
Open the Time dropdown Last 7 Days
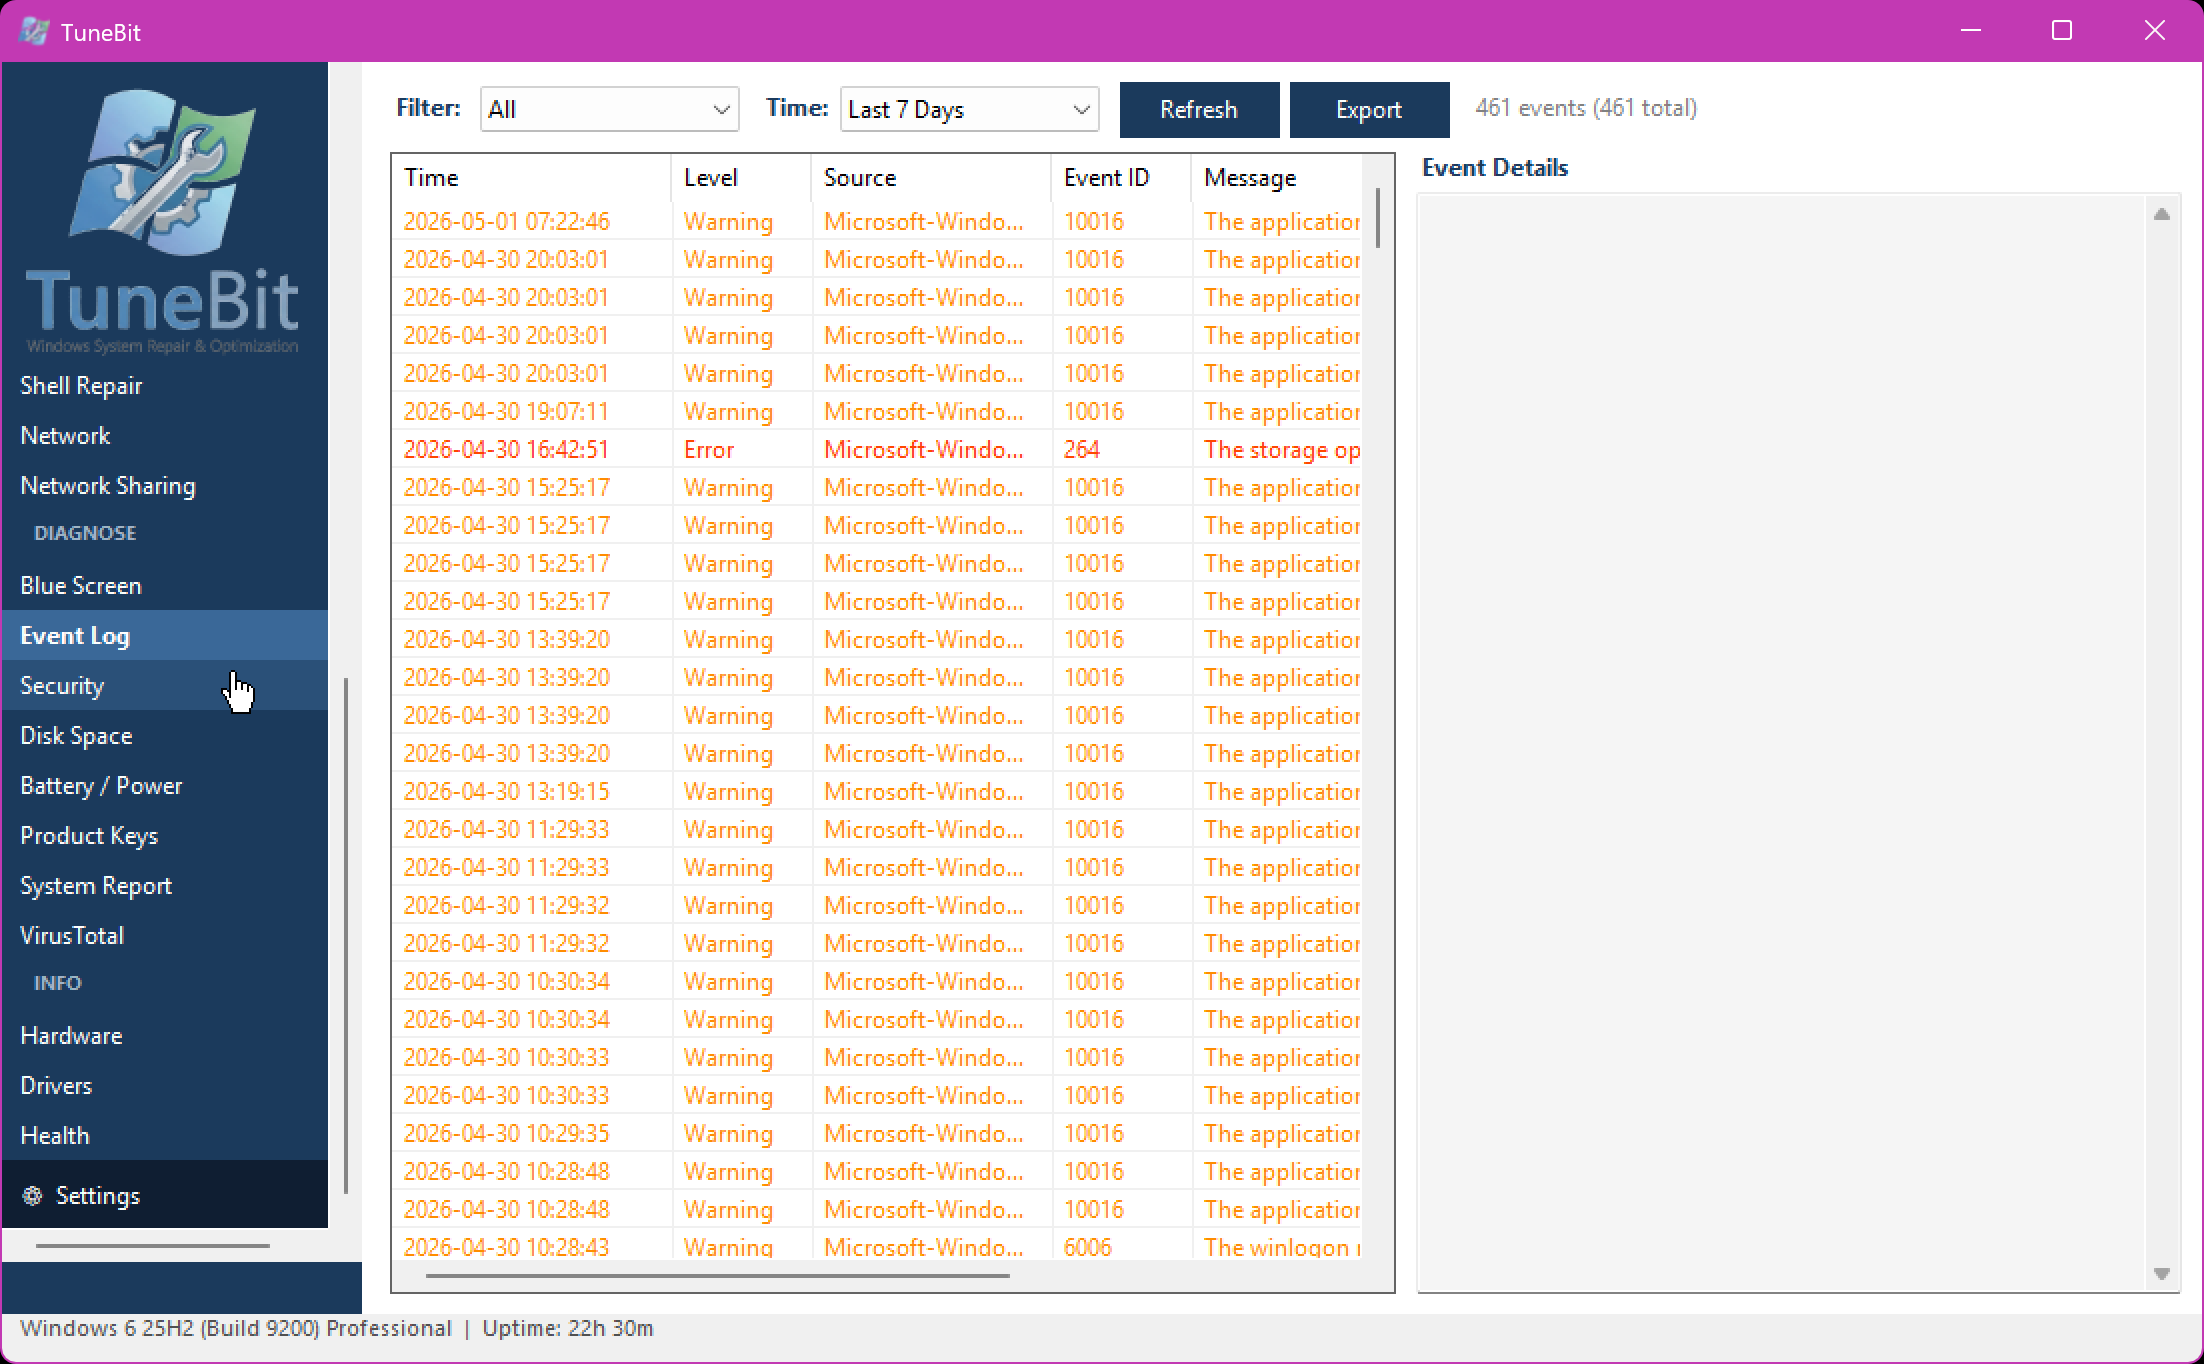click(x=969, y=109)
